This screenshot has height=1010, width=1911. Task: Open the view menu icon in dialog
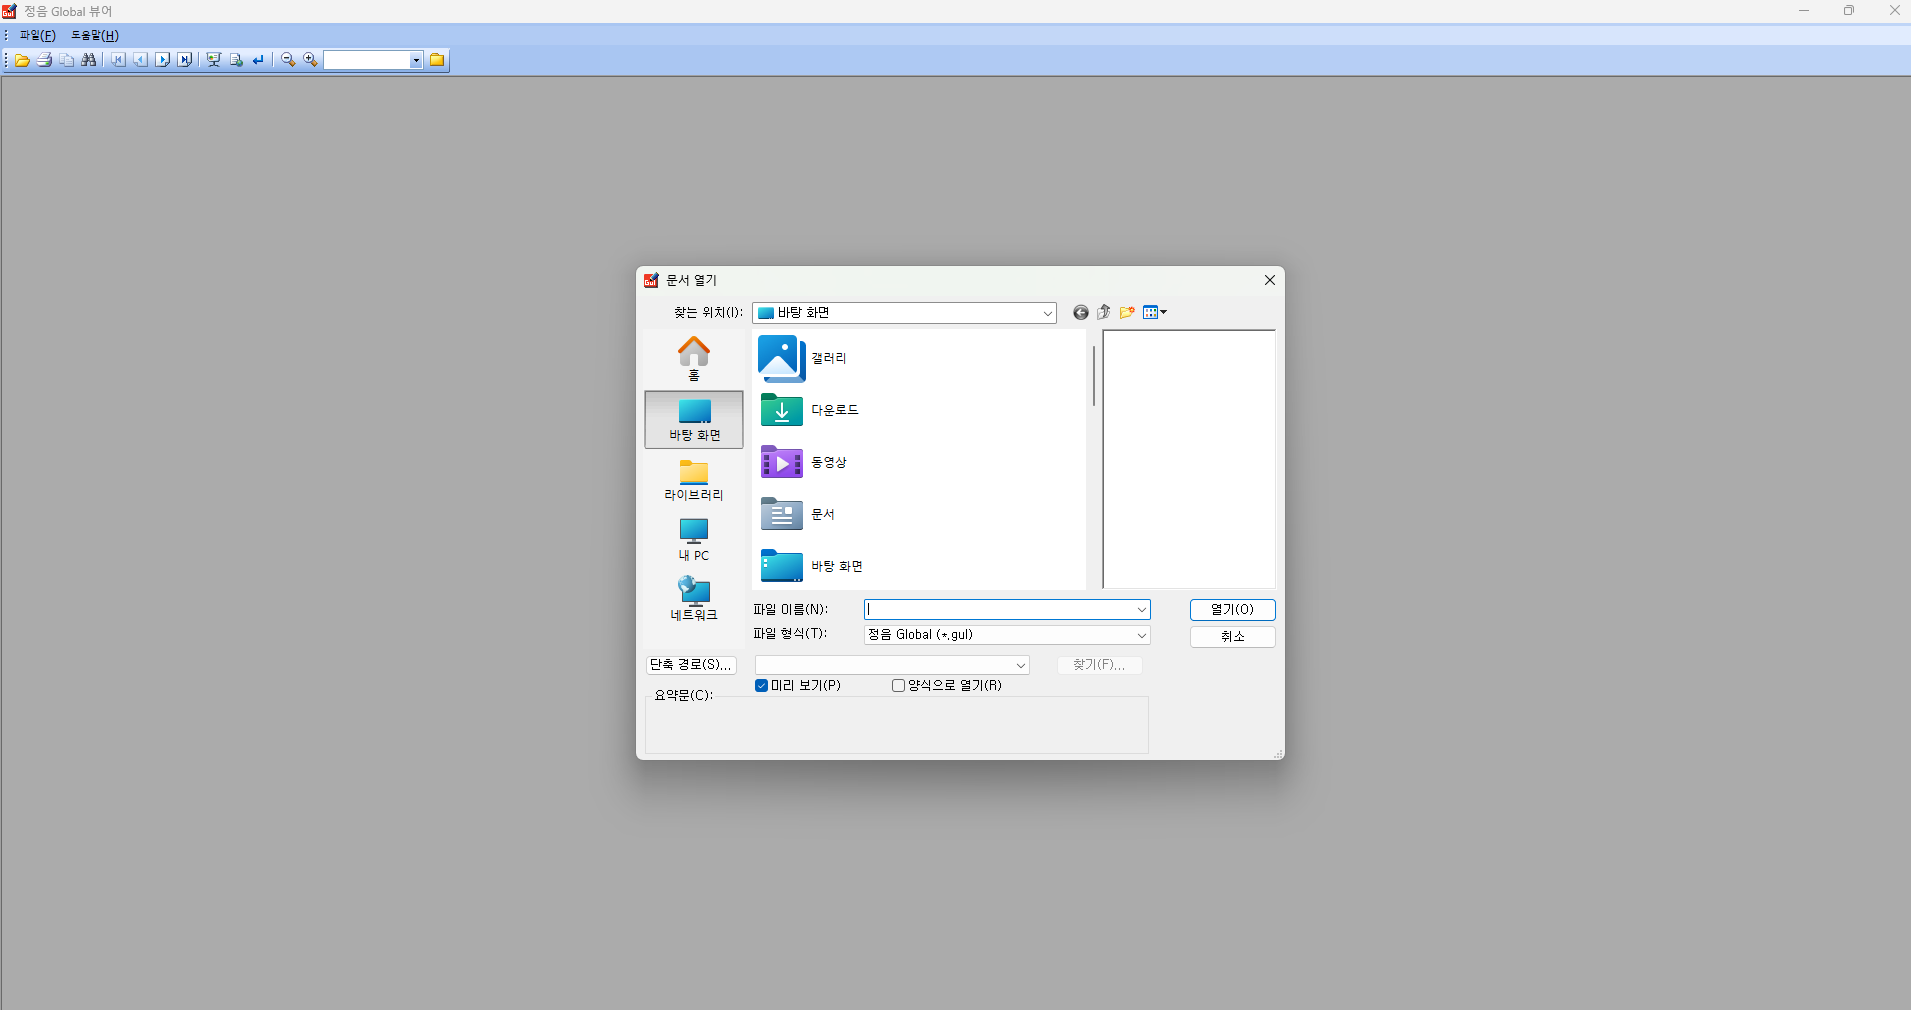1155,313
